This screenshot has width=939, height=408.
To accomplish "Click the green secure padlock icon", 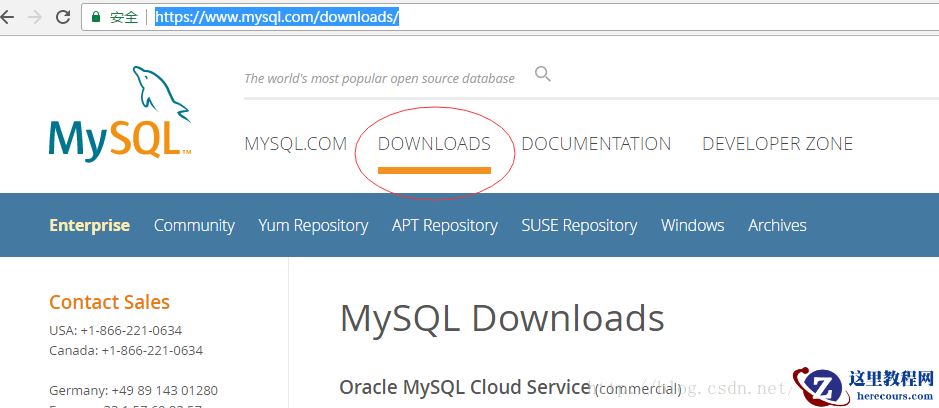I will point(96,17).
